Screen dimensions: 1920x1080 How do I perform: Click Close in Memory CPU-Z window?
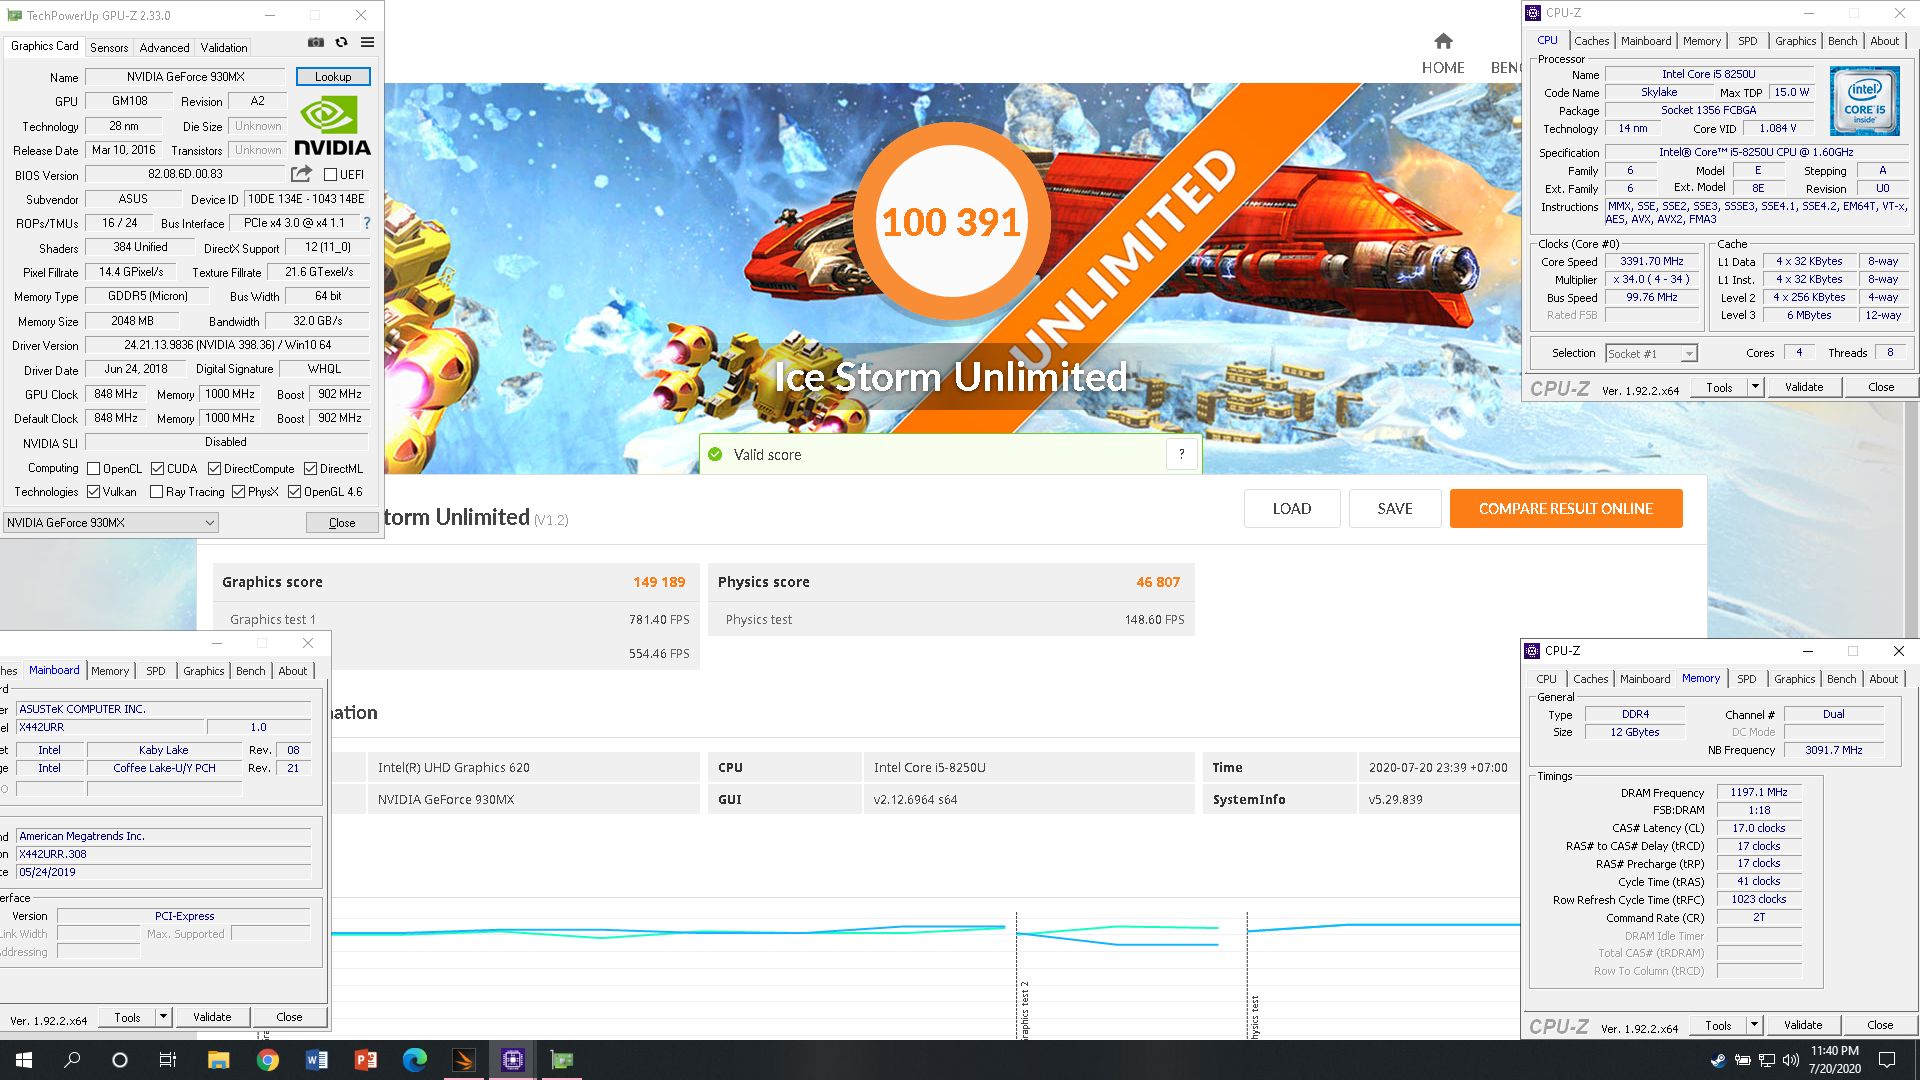[x=1880, y=1025]
